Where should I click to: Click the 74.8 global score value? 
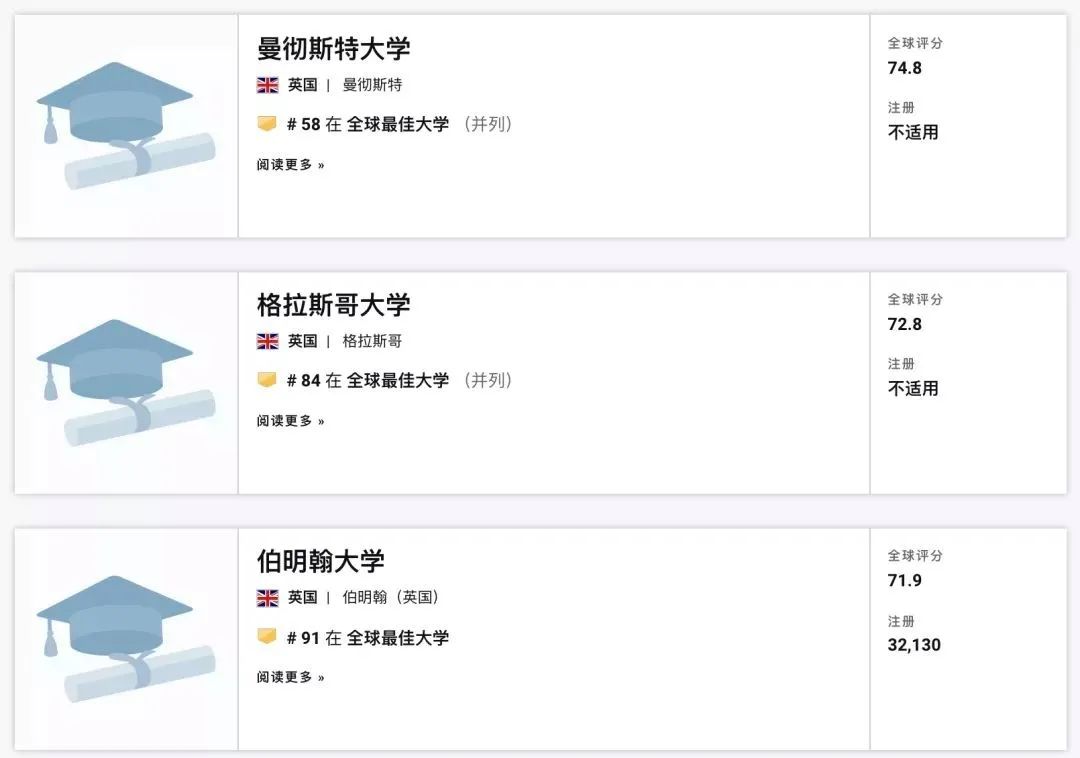pos(904,68)
